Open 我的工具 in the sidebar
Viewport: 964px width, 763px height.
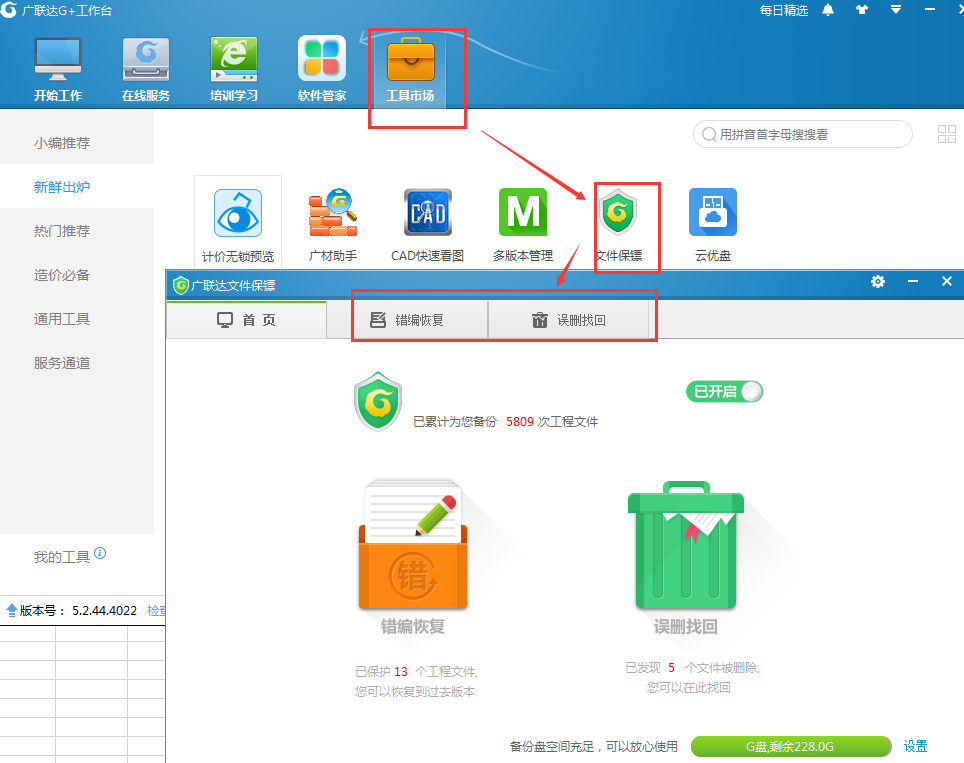tap(61, 557)
